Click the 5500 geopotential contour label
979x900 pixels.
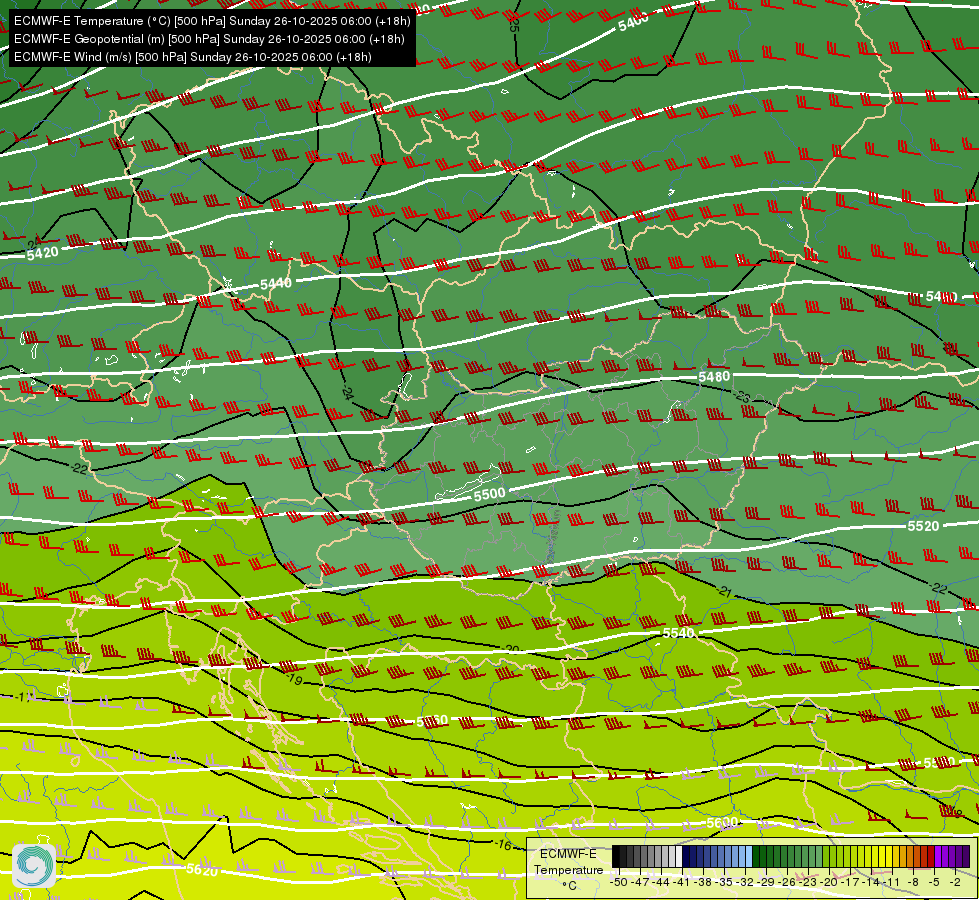click(489, 494)
